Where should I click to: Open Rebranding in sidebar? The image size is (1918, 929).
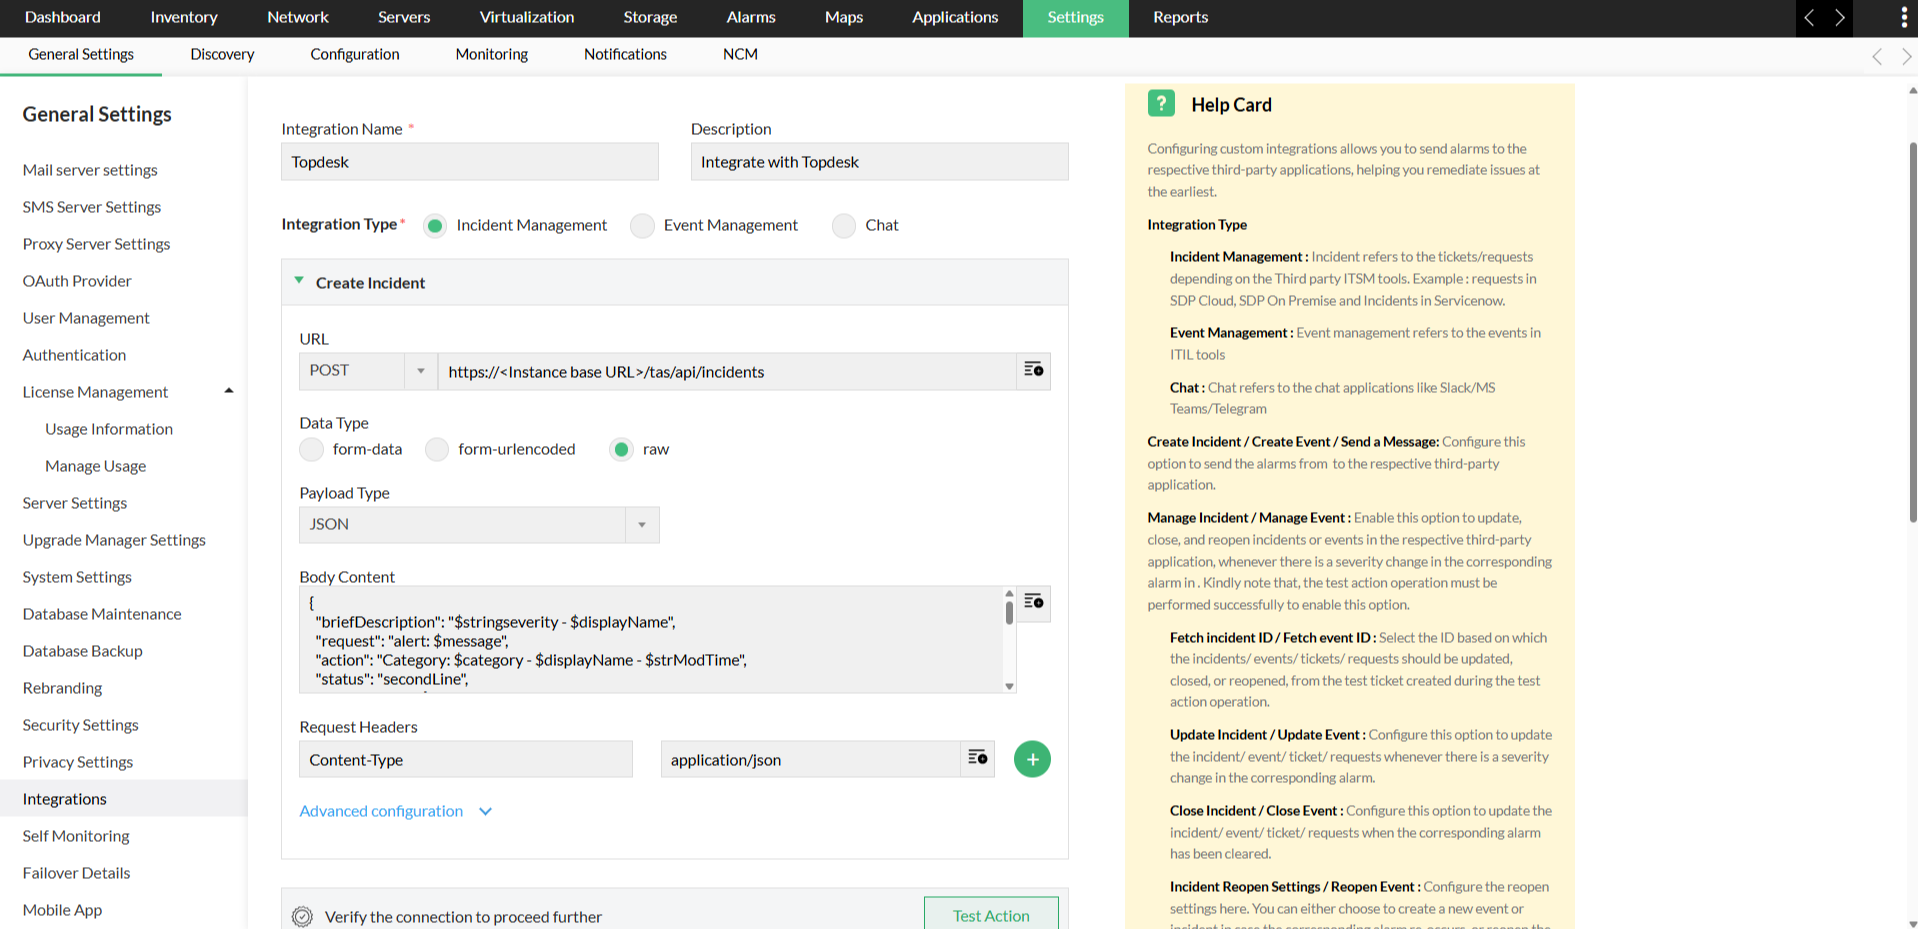[62, 688]
